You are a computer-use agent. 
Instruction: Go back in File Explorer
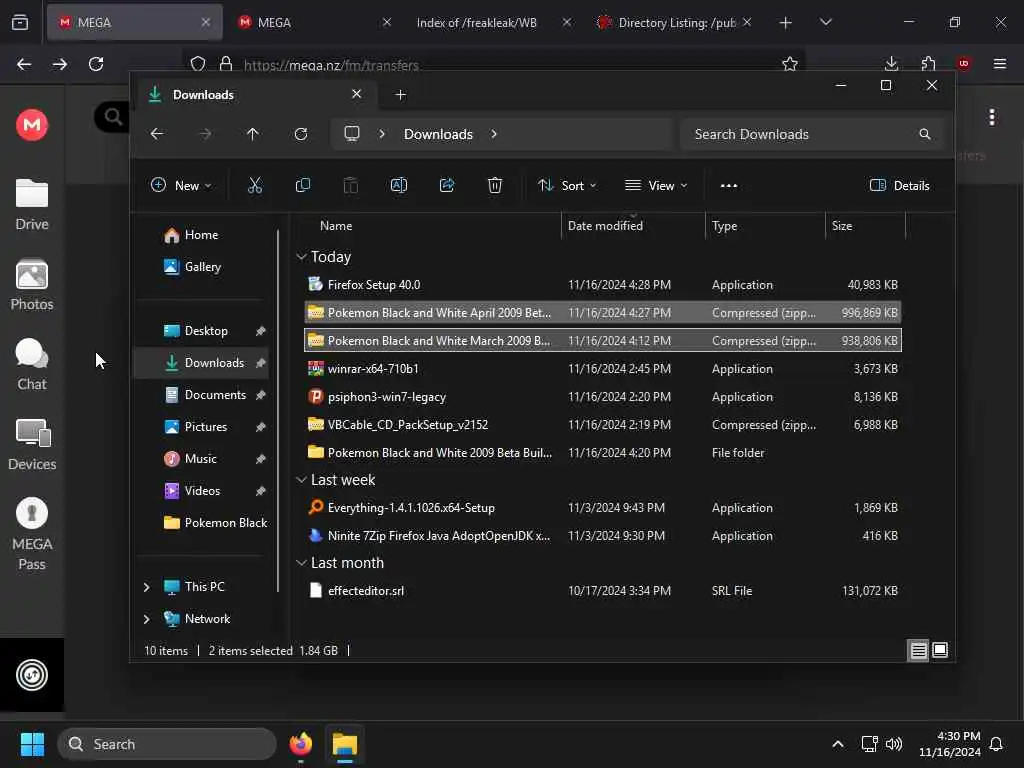[x=157, y=134]
